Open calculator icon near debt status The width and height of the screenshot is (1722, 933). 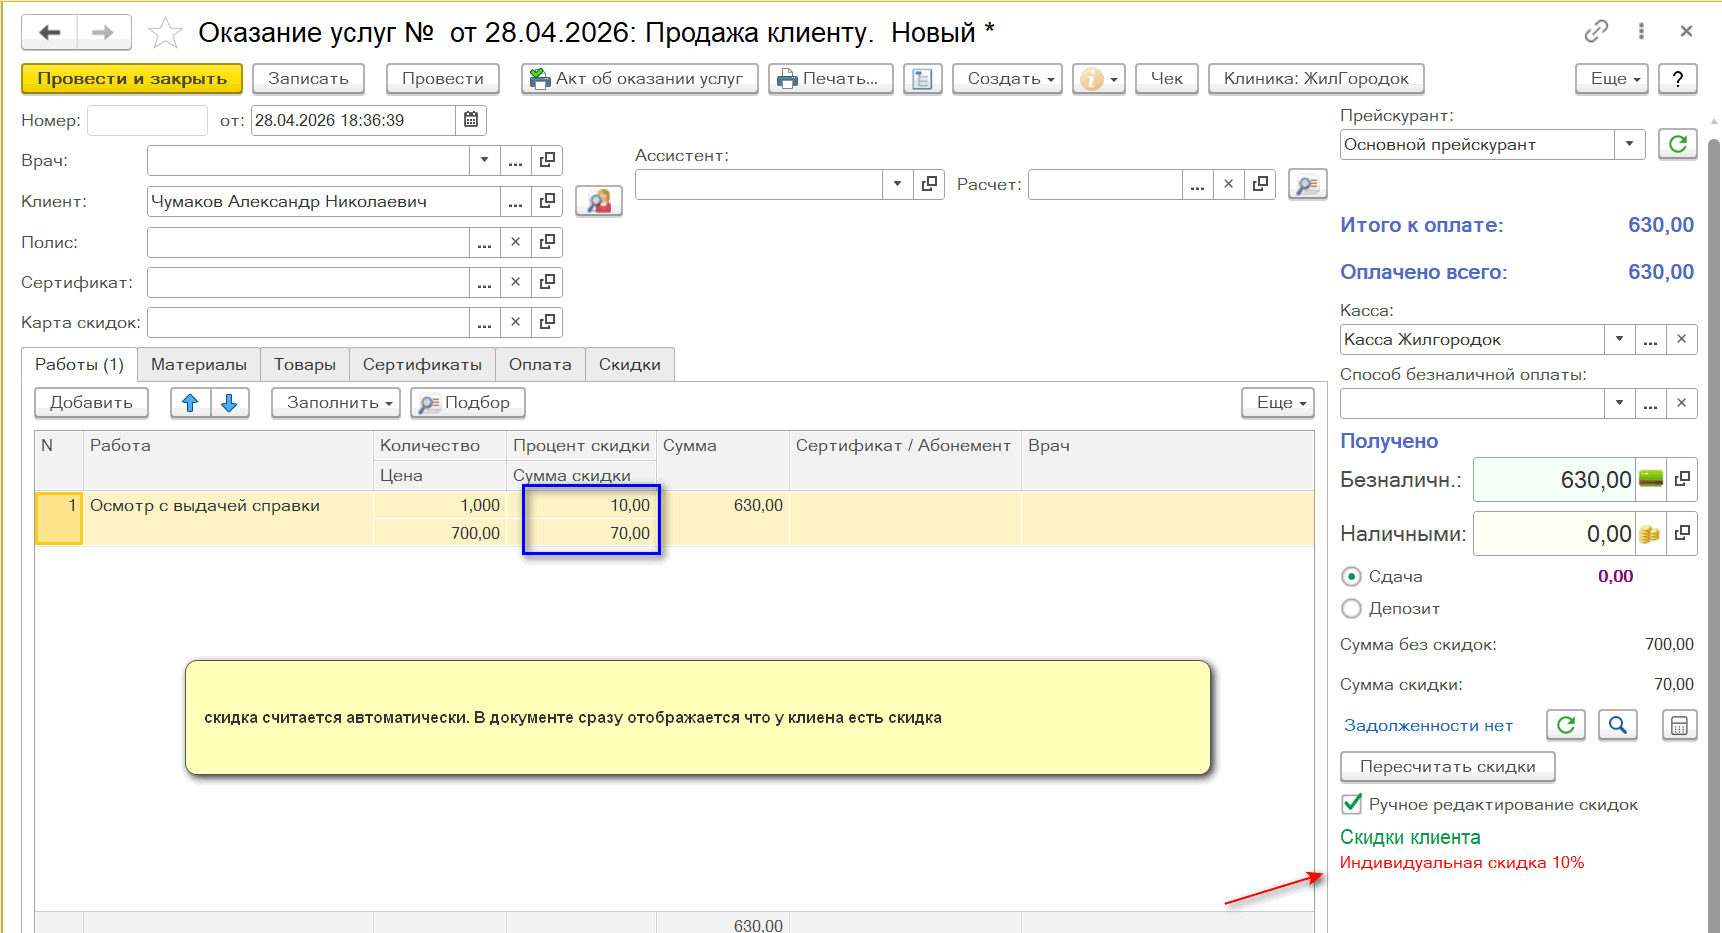[1679, 725]
